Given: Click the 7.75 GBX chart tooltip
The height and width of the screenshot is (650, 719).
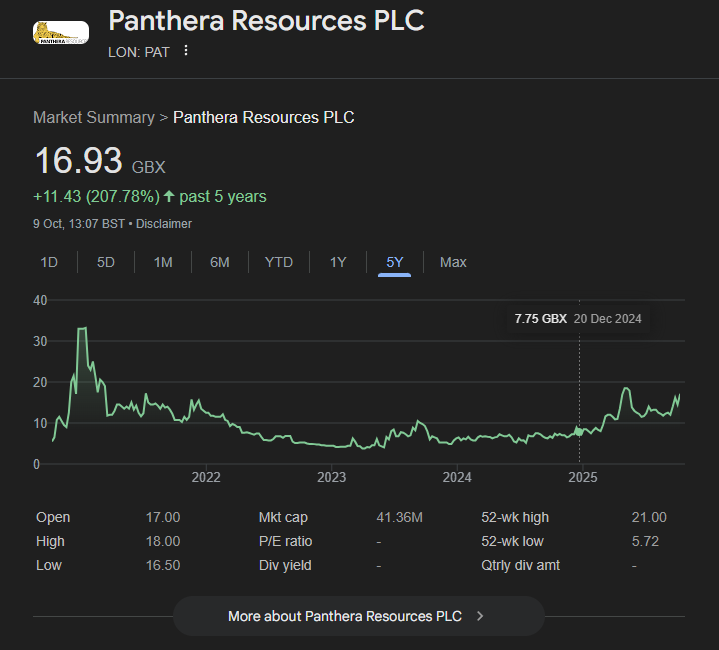Looking at the screenshot, I should click(578, 319).
